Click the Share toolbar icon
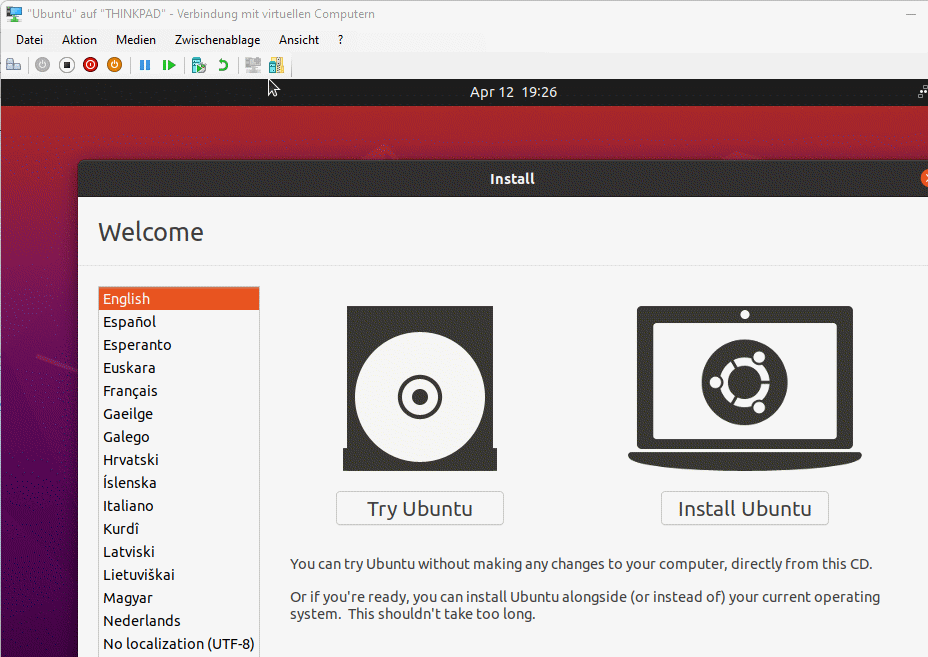 276,65
